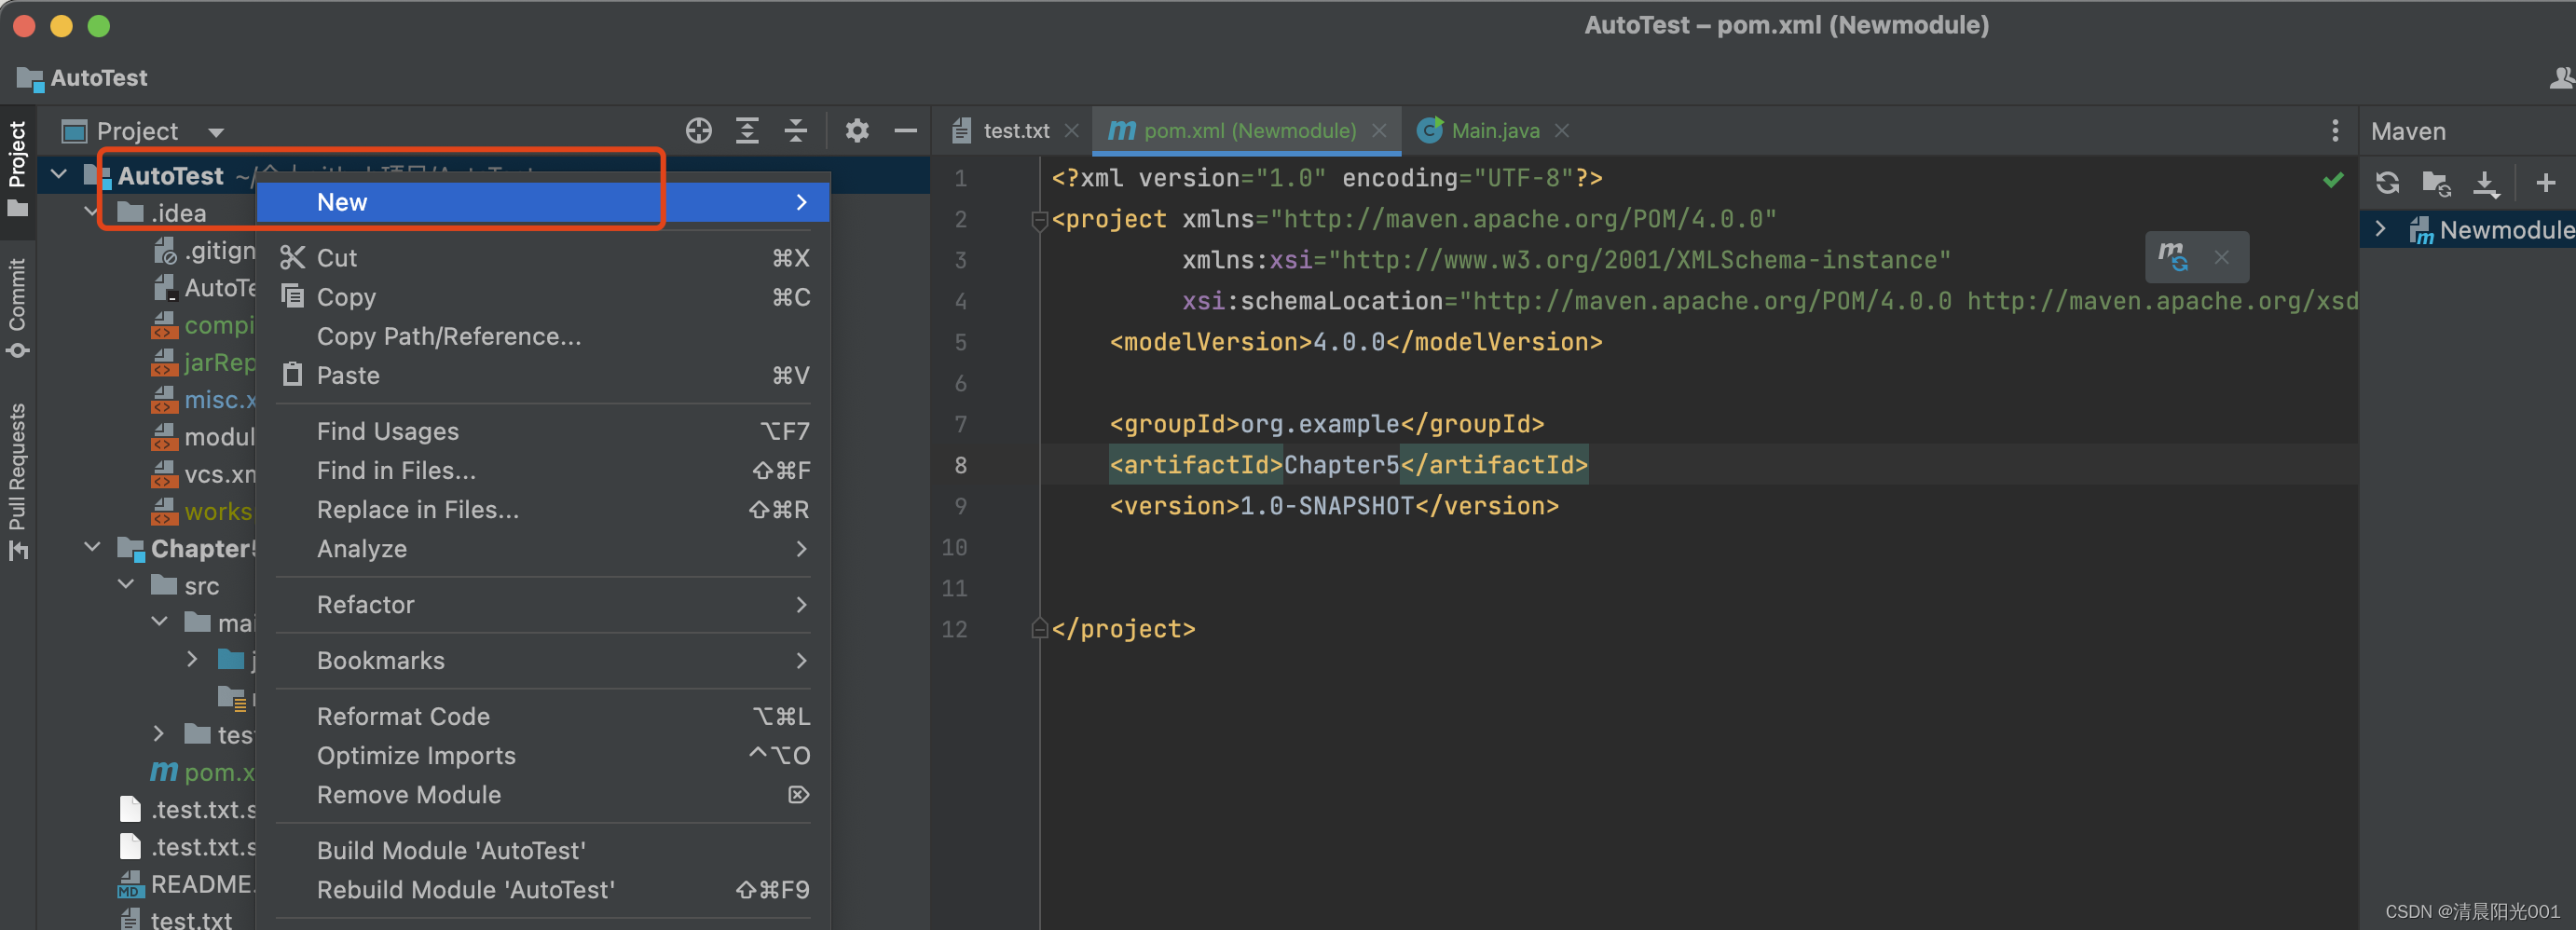This screenshot has width=2576, height=930.
Task: Select Find in Files... menu entry
Action: tap(543, 470)
